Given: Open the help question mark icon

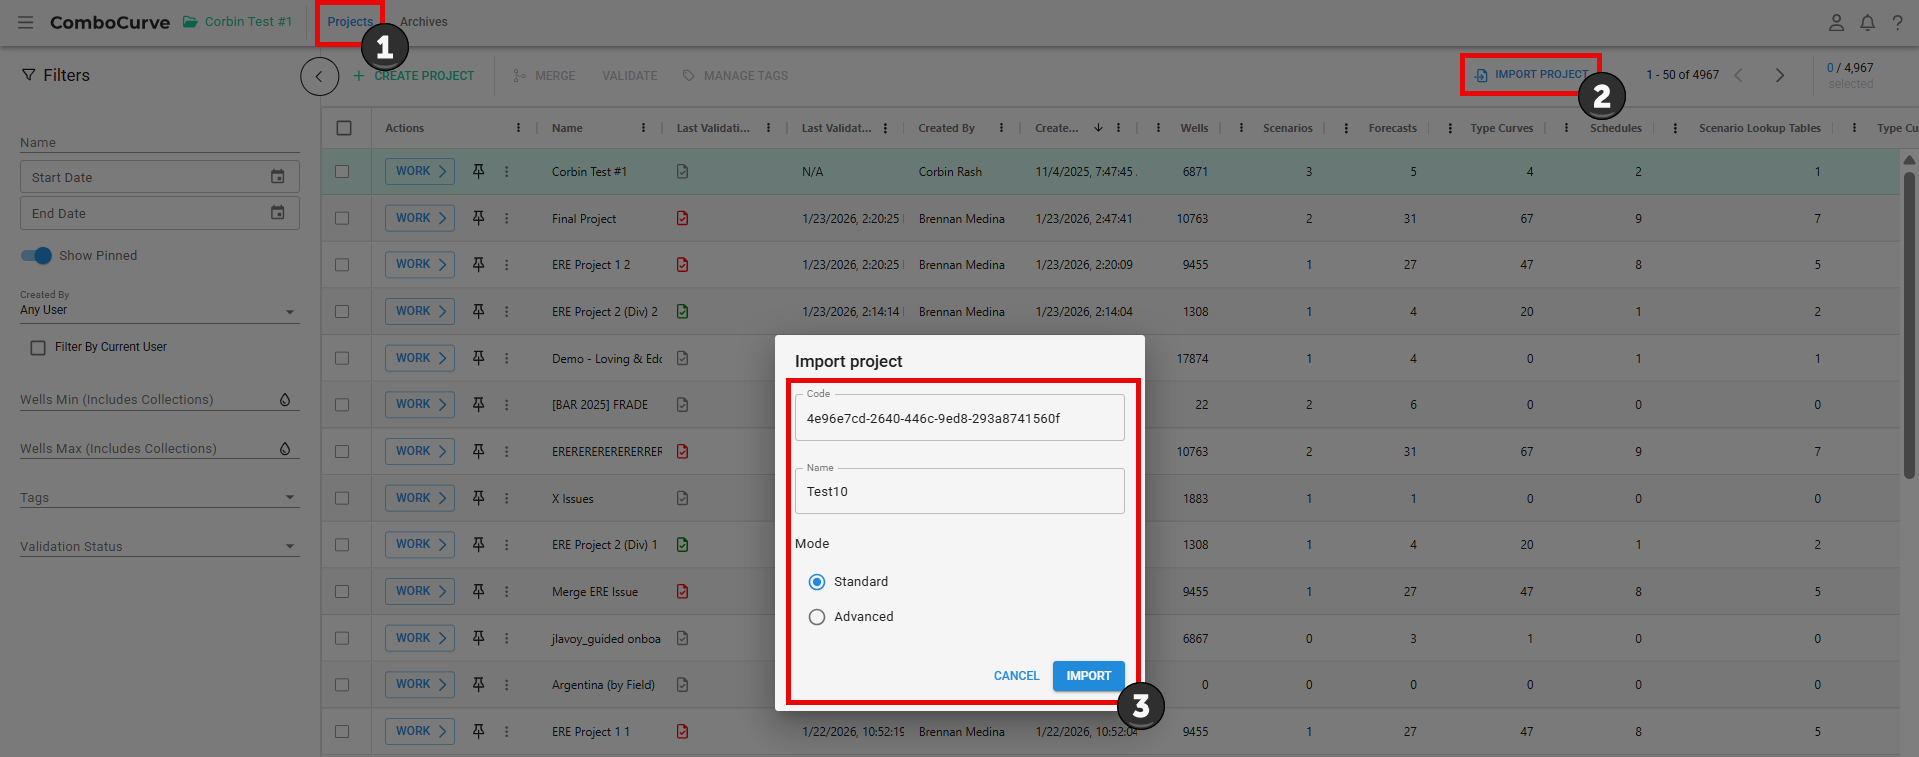Looking at the screenshot, I should click(1897, 22).
